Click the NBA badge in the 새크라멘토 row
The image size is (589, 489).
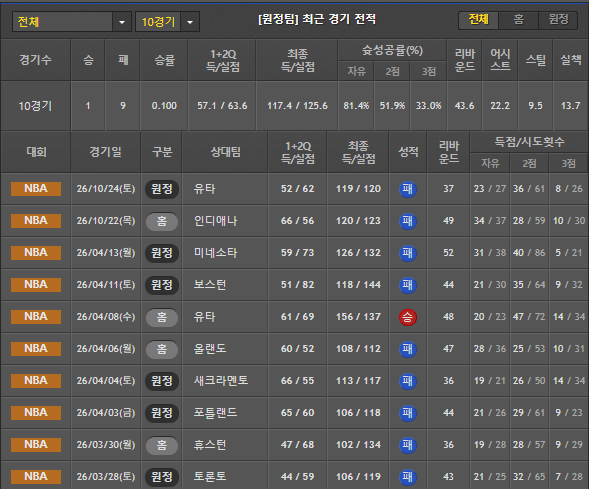36,380
